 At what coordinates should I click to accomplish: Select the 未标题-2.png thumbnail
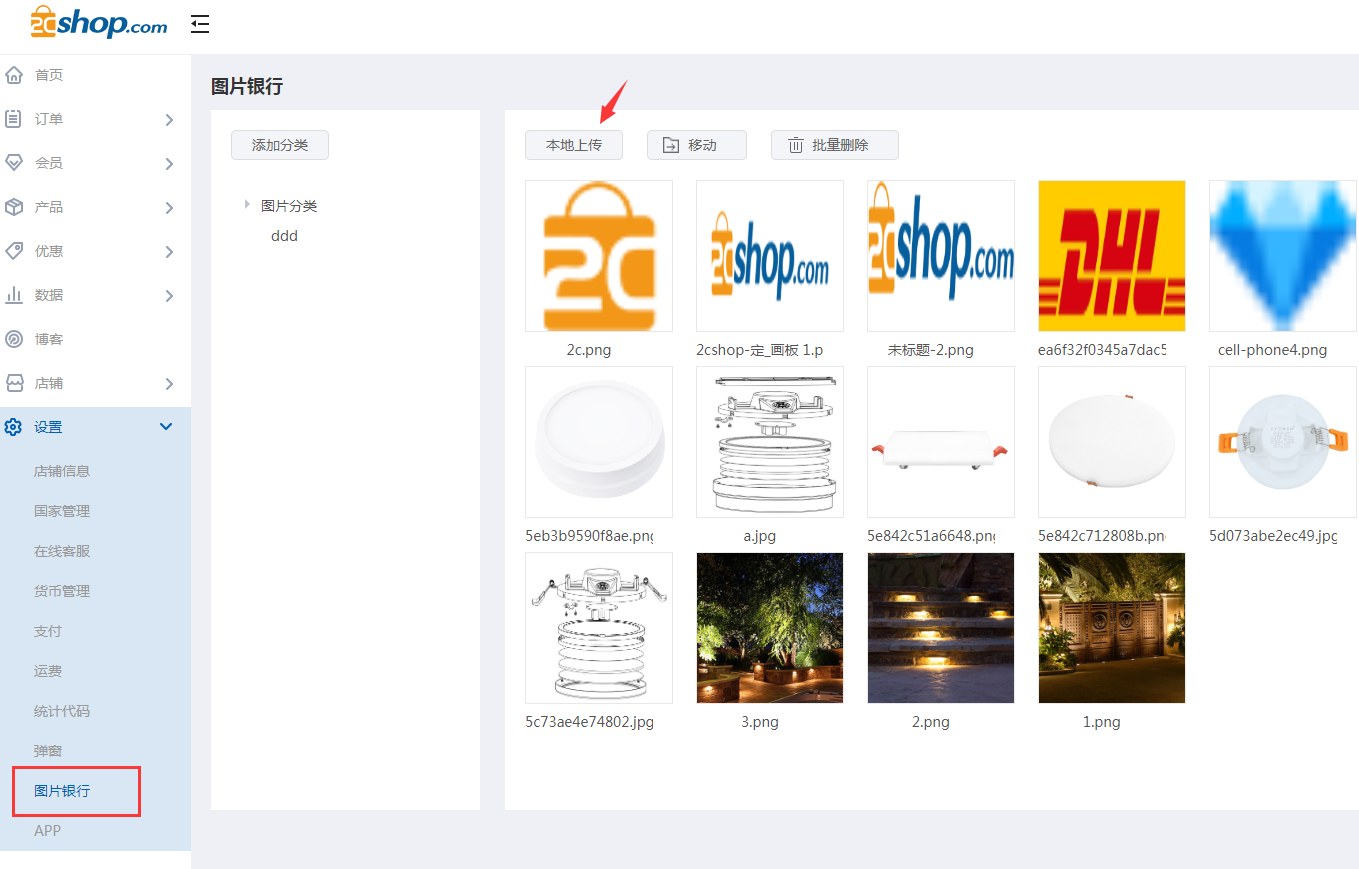pos(941,256)
